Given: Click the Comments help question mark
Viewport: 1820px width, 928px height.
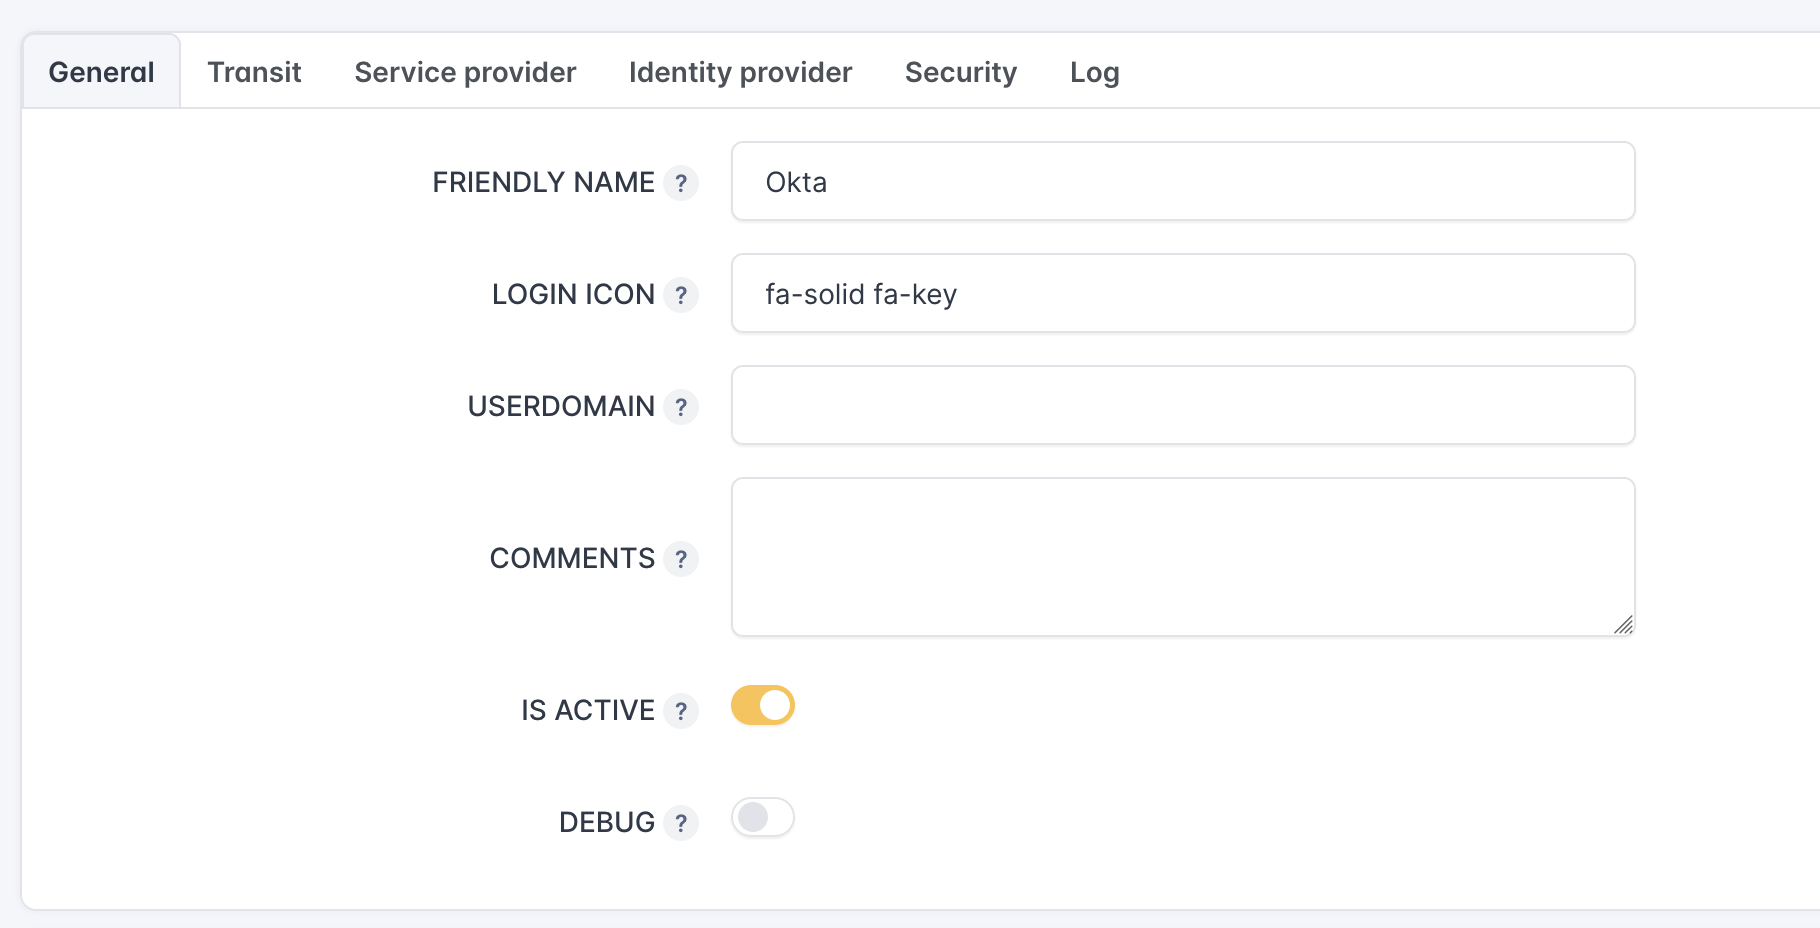Looking at the screenshot, I should [681, 559].
